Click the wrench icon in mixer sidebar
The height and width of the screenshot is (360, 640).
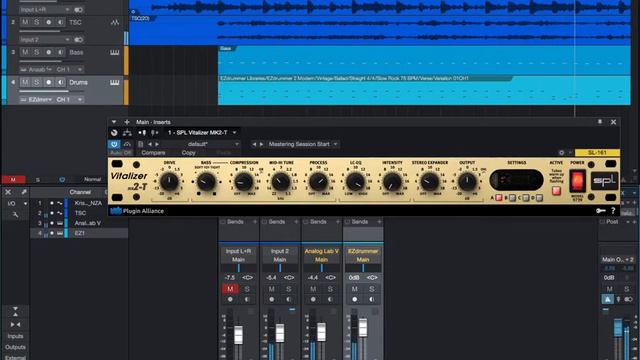pos(15,214)
